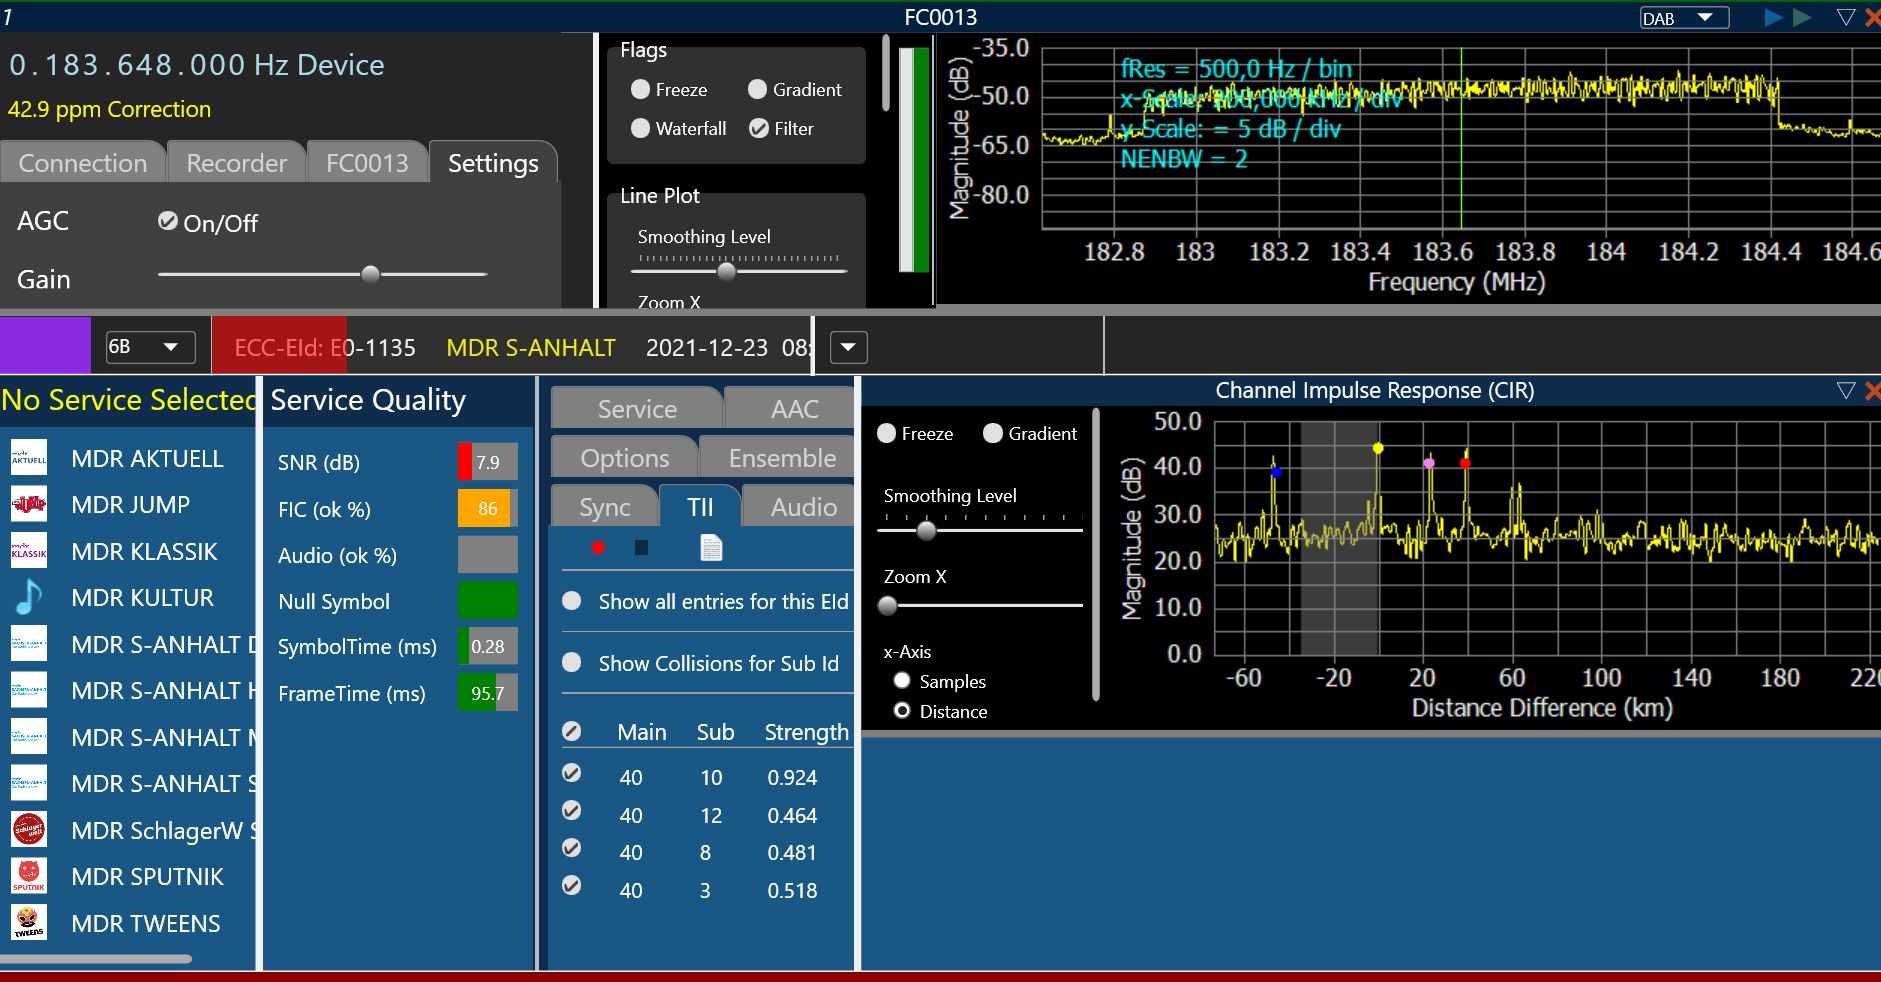Click the horizontal scrollbar under the service list
1881x982 pixels.
(x=96, y=959)
